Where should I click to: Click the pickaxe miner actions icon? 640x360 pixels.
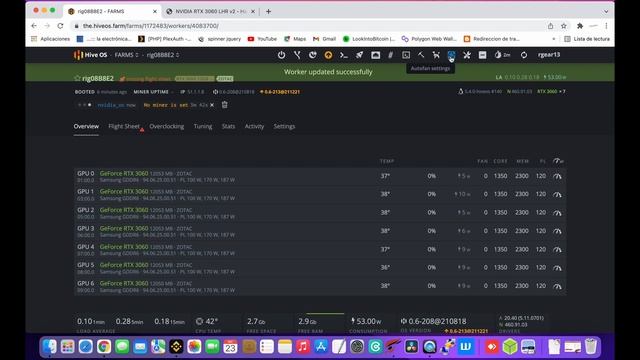[421, 55]
